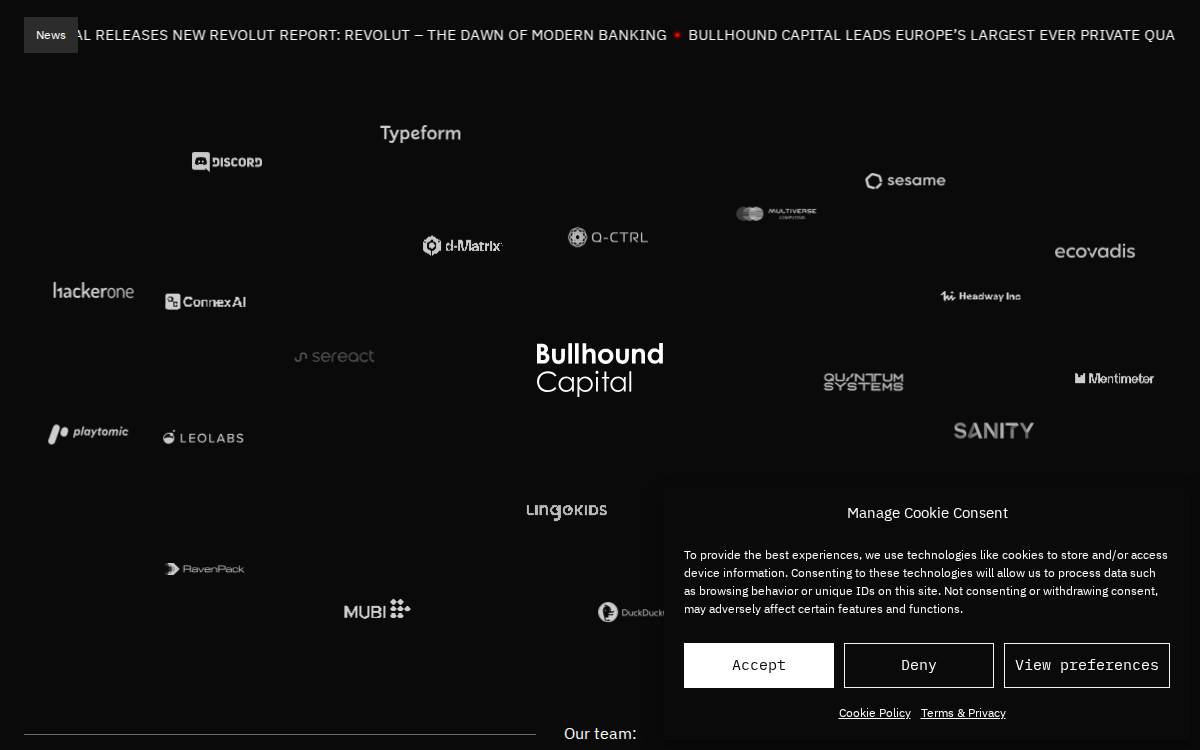The height and width of the screenshot is (750, 1200).
Task: Open the sereact logo
Action: pyautogui.click(x=334, y=356)
